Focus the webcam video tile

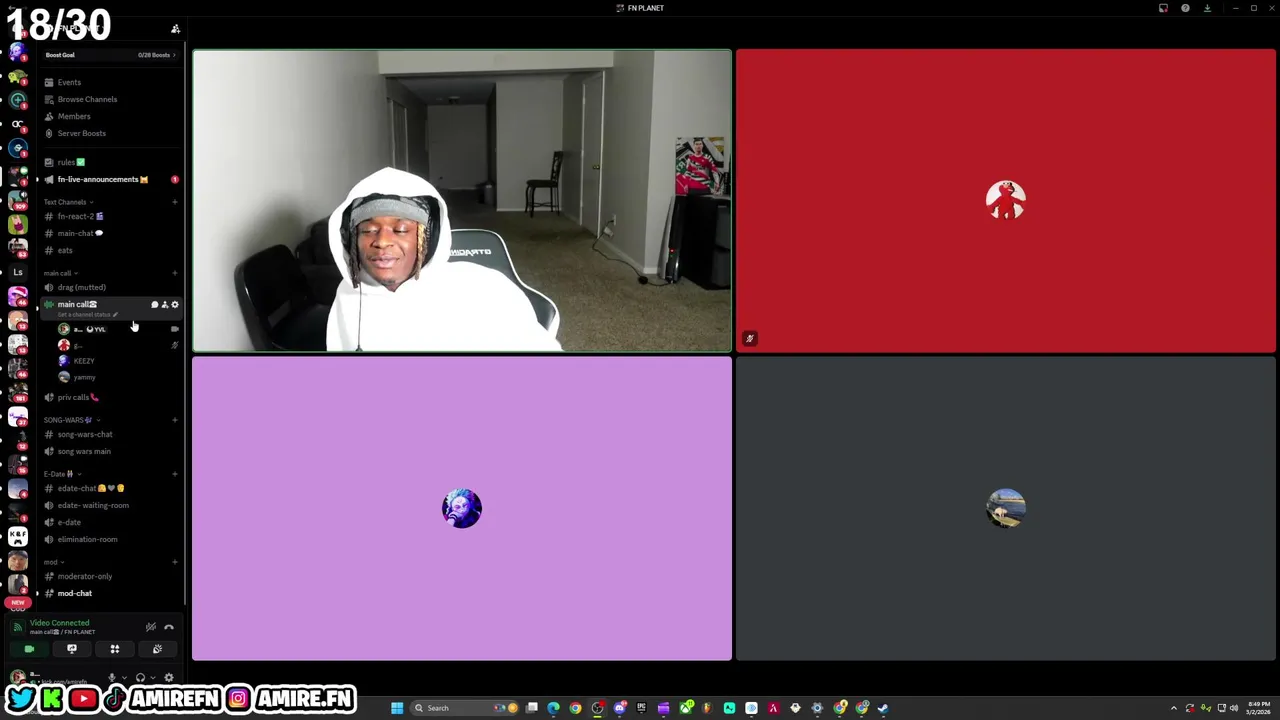pos(462,201)
